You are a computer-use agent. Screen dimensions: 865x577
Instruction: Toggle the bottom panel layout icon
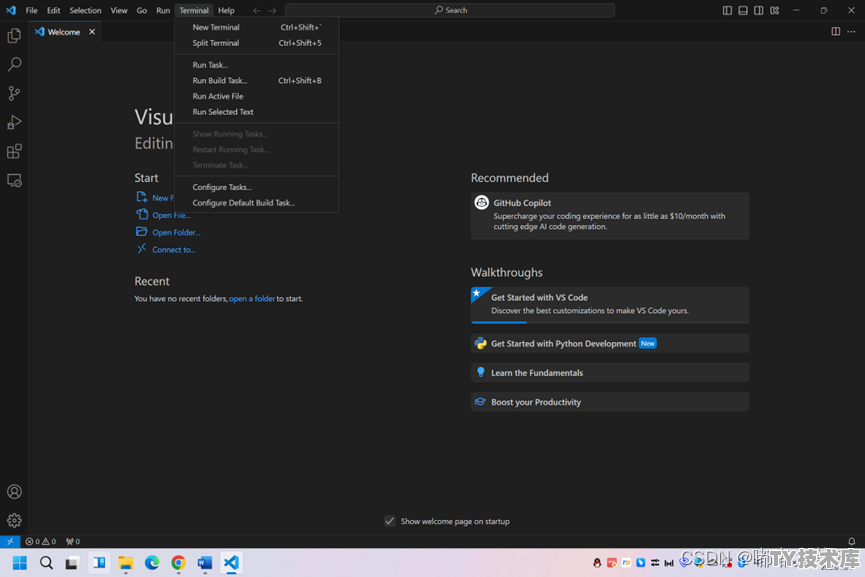[743, 10]
